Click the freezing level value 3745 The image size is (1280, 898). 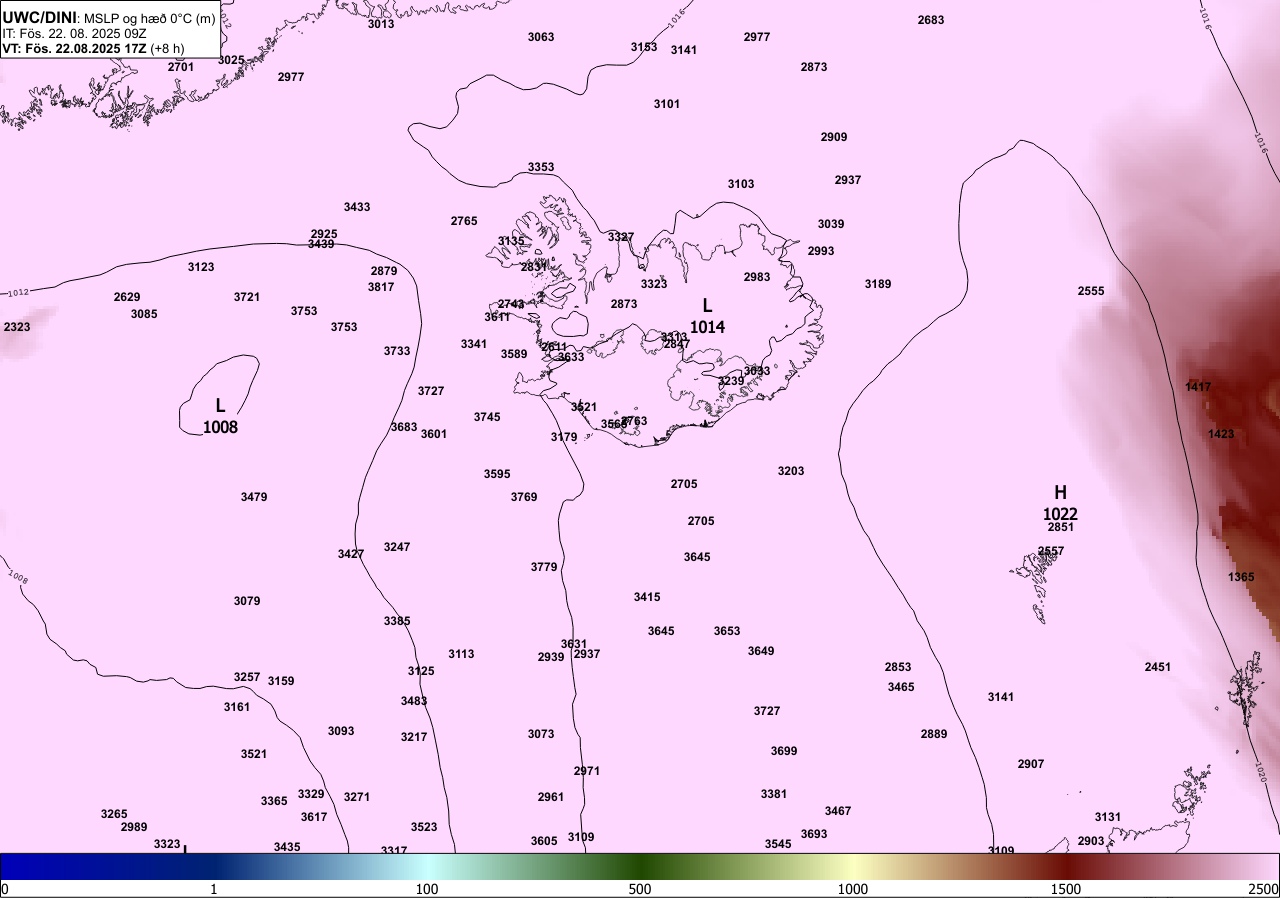click(x=487, y=417)
